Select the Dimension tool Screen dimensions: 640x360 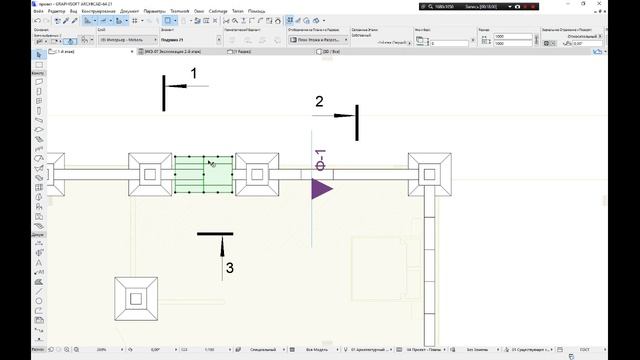click(39, 243)
